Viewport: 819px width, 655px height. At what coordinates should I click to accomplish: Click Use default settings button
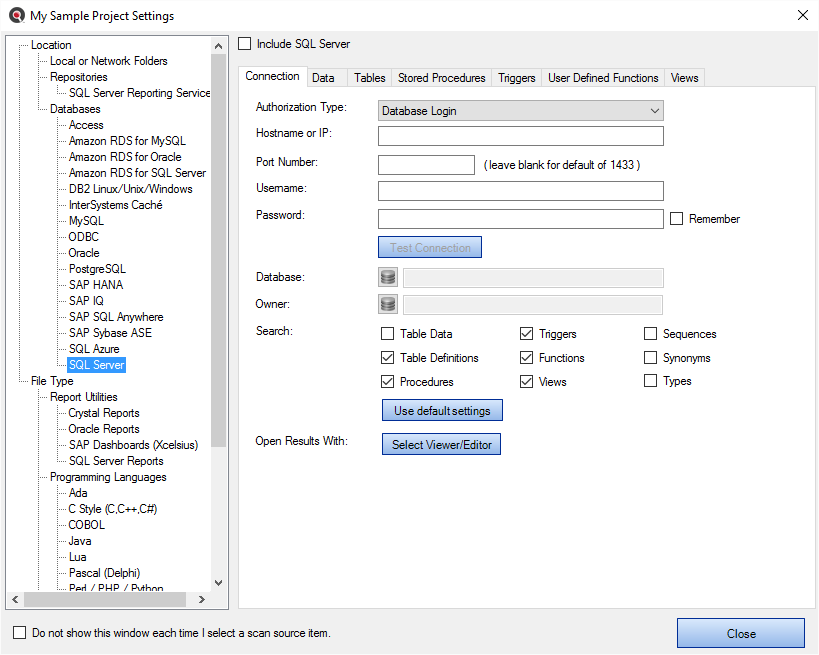pyautogui.click(x=442, y=411)
